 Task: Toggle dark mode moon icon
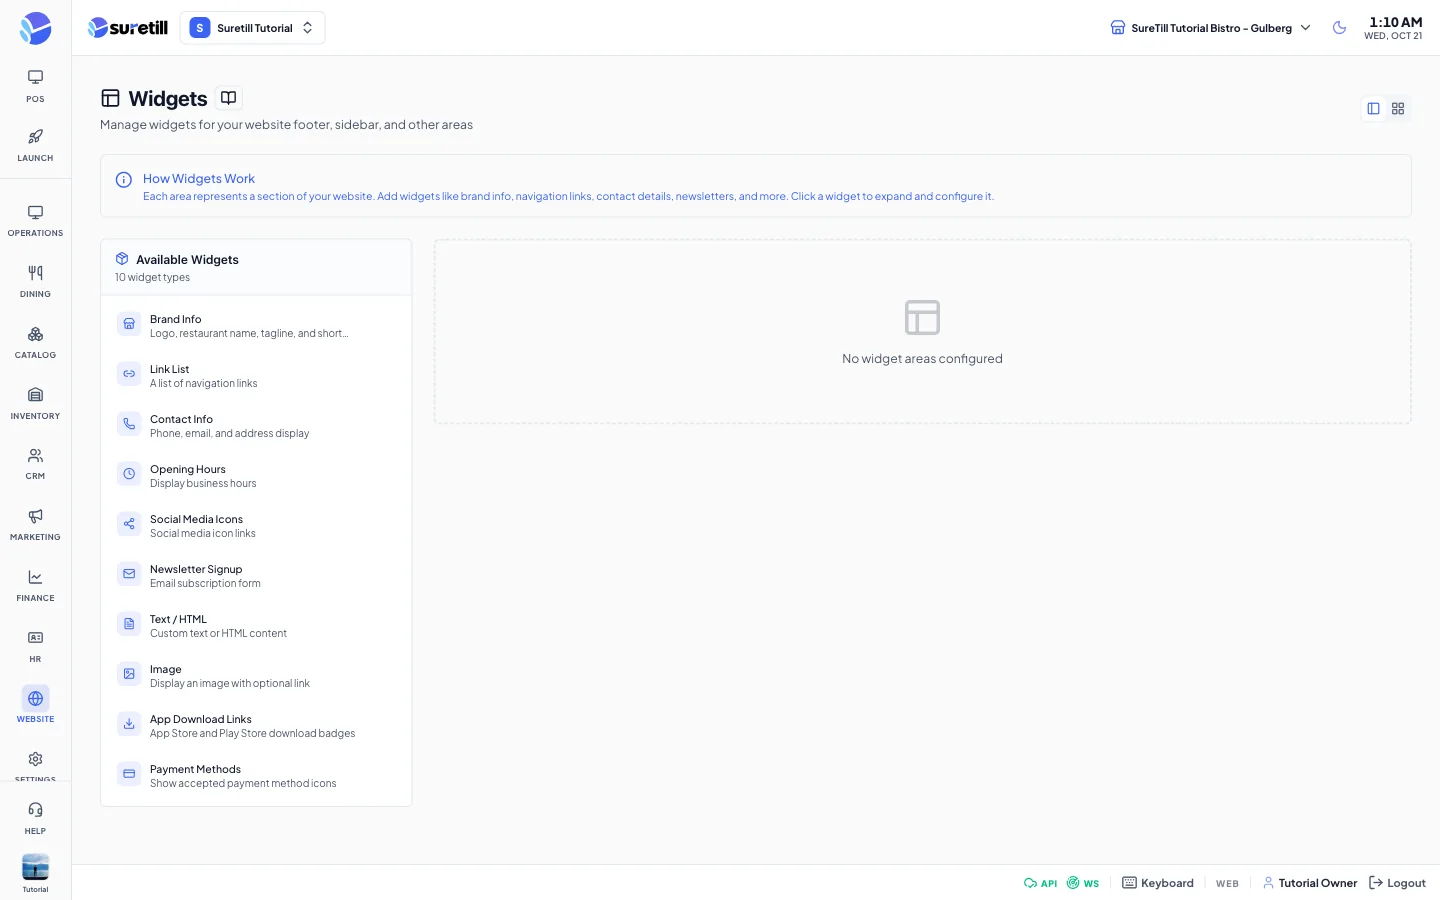click(1339, 28)
